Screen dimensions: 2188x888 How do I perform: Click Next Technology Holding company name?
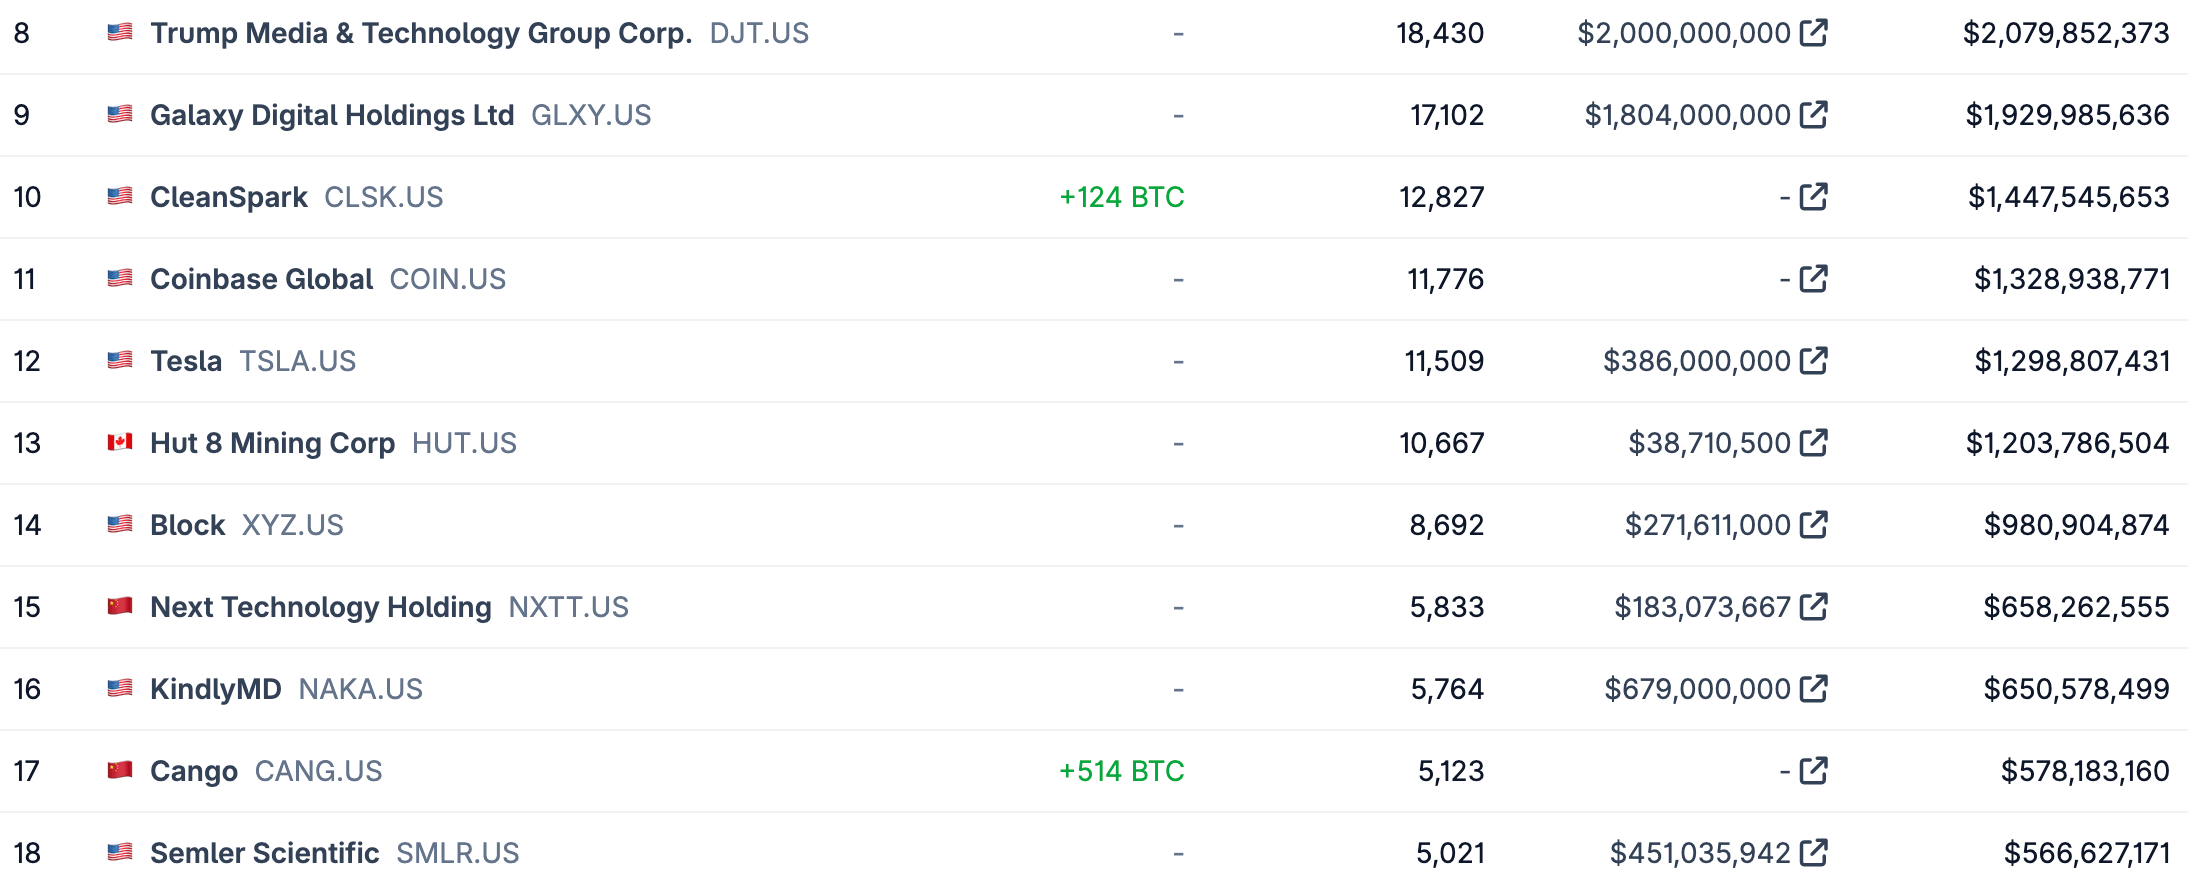tap(320, 607)
